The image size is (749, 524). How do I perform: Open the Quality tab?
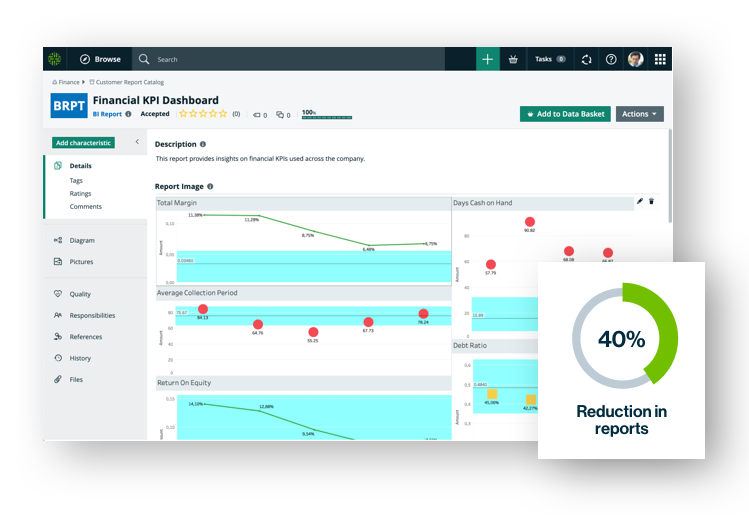pos(80,294)
